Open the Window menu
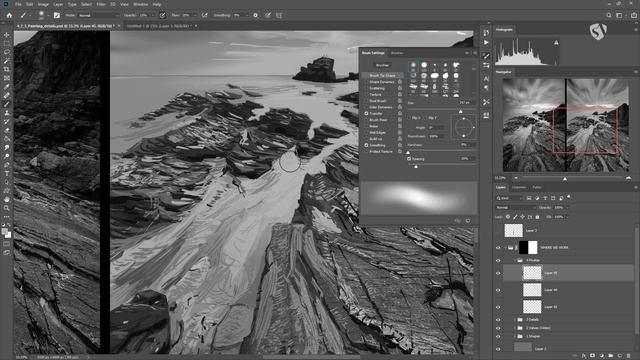 (x=140, y=4)
